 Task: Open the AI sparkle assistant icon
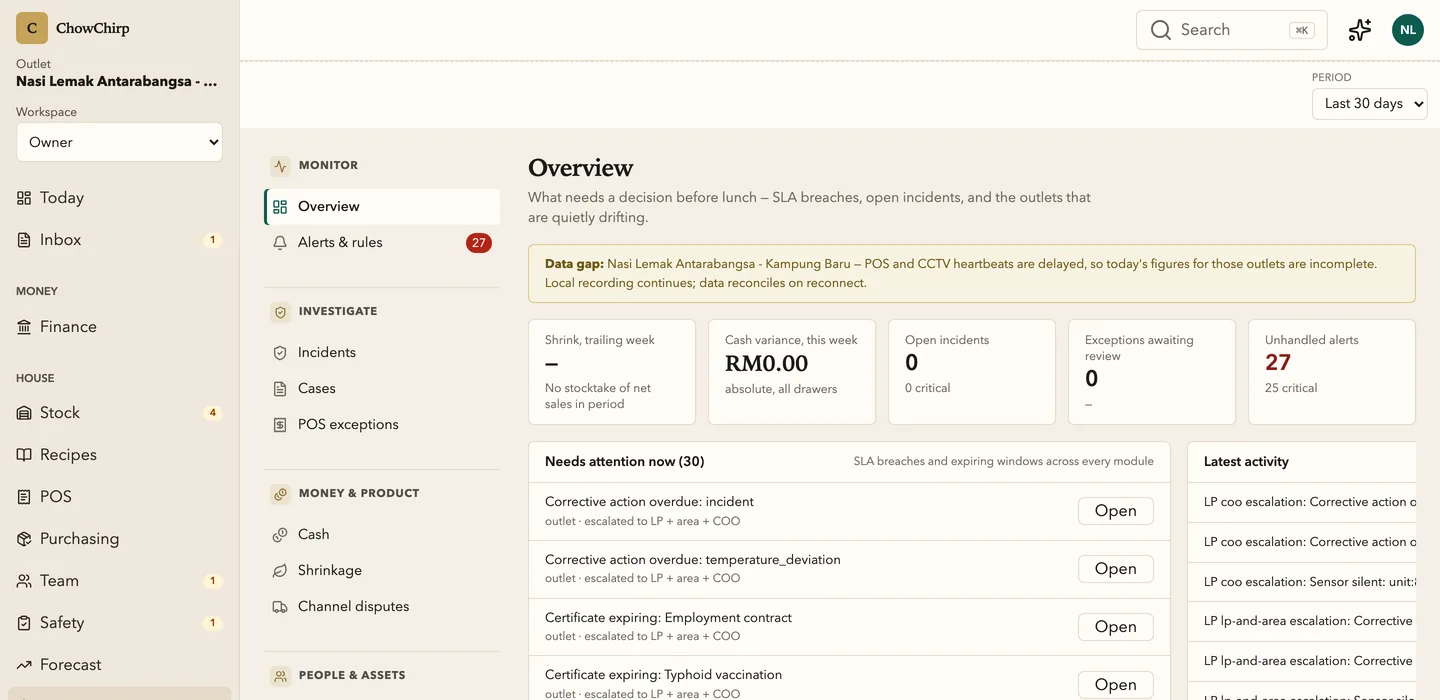coord(1360,30)
